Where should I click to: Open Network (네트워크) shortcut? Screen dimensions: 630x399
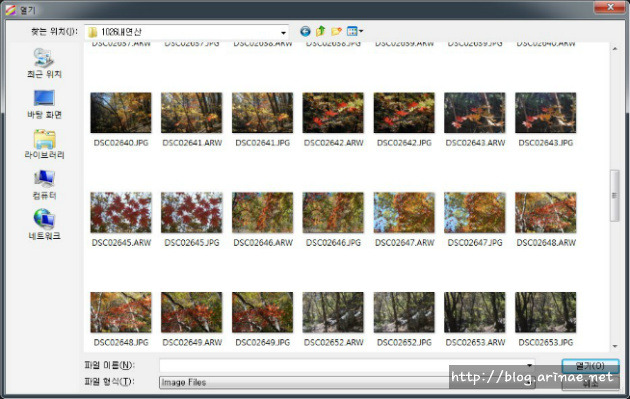pyautogui.click(x=44, y=225)
